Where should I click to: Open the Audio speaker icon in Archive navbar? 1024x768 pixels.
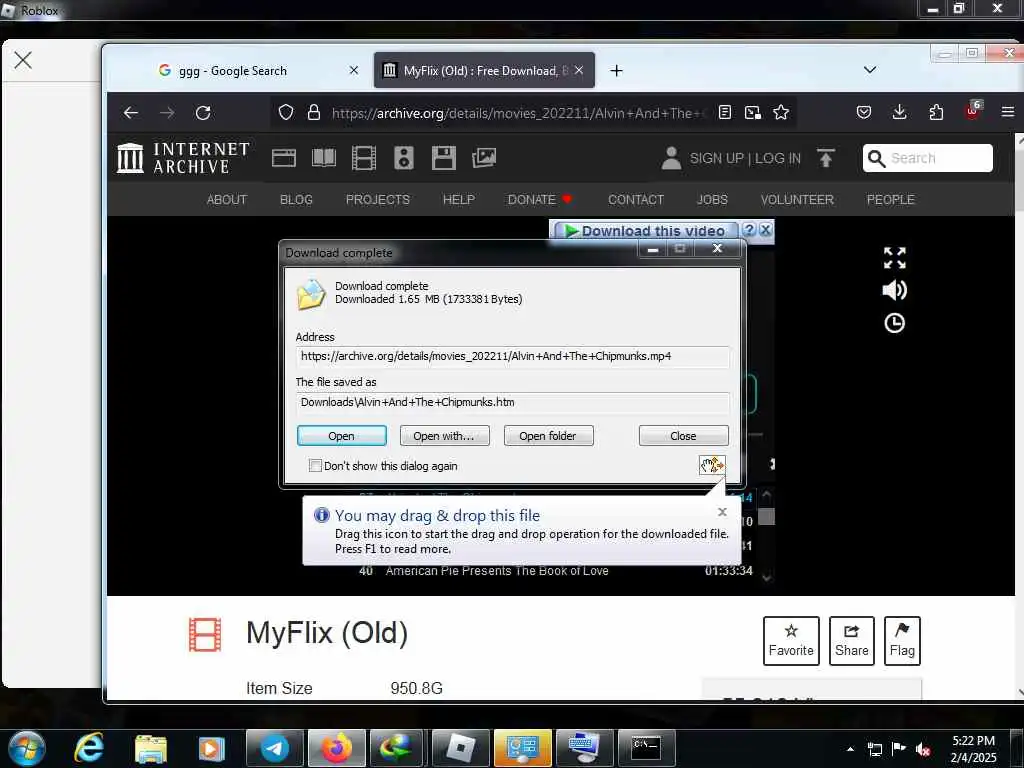click(404, 158)
